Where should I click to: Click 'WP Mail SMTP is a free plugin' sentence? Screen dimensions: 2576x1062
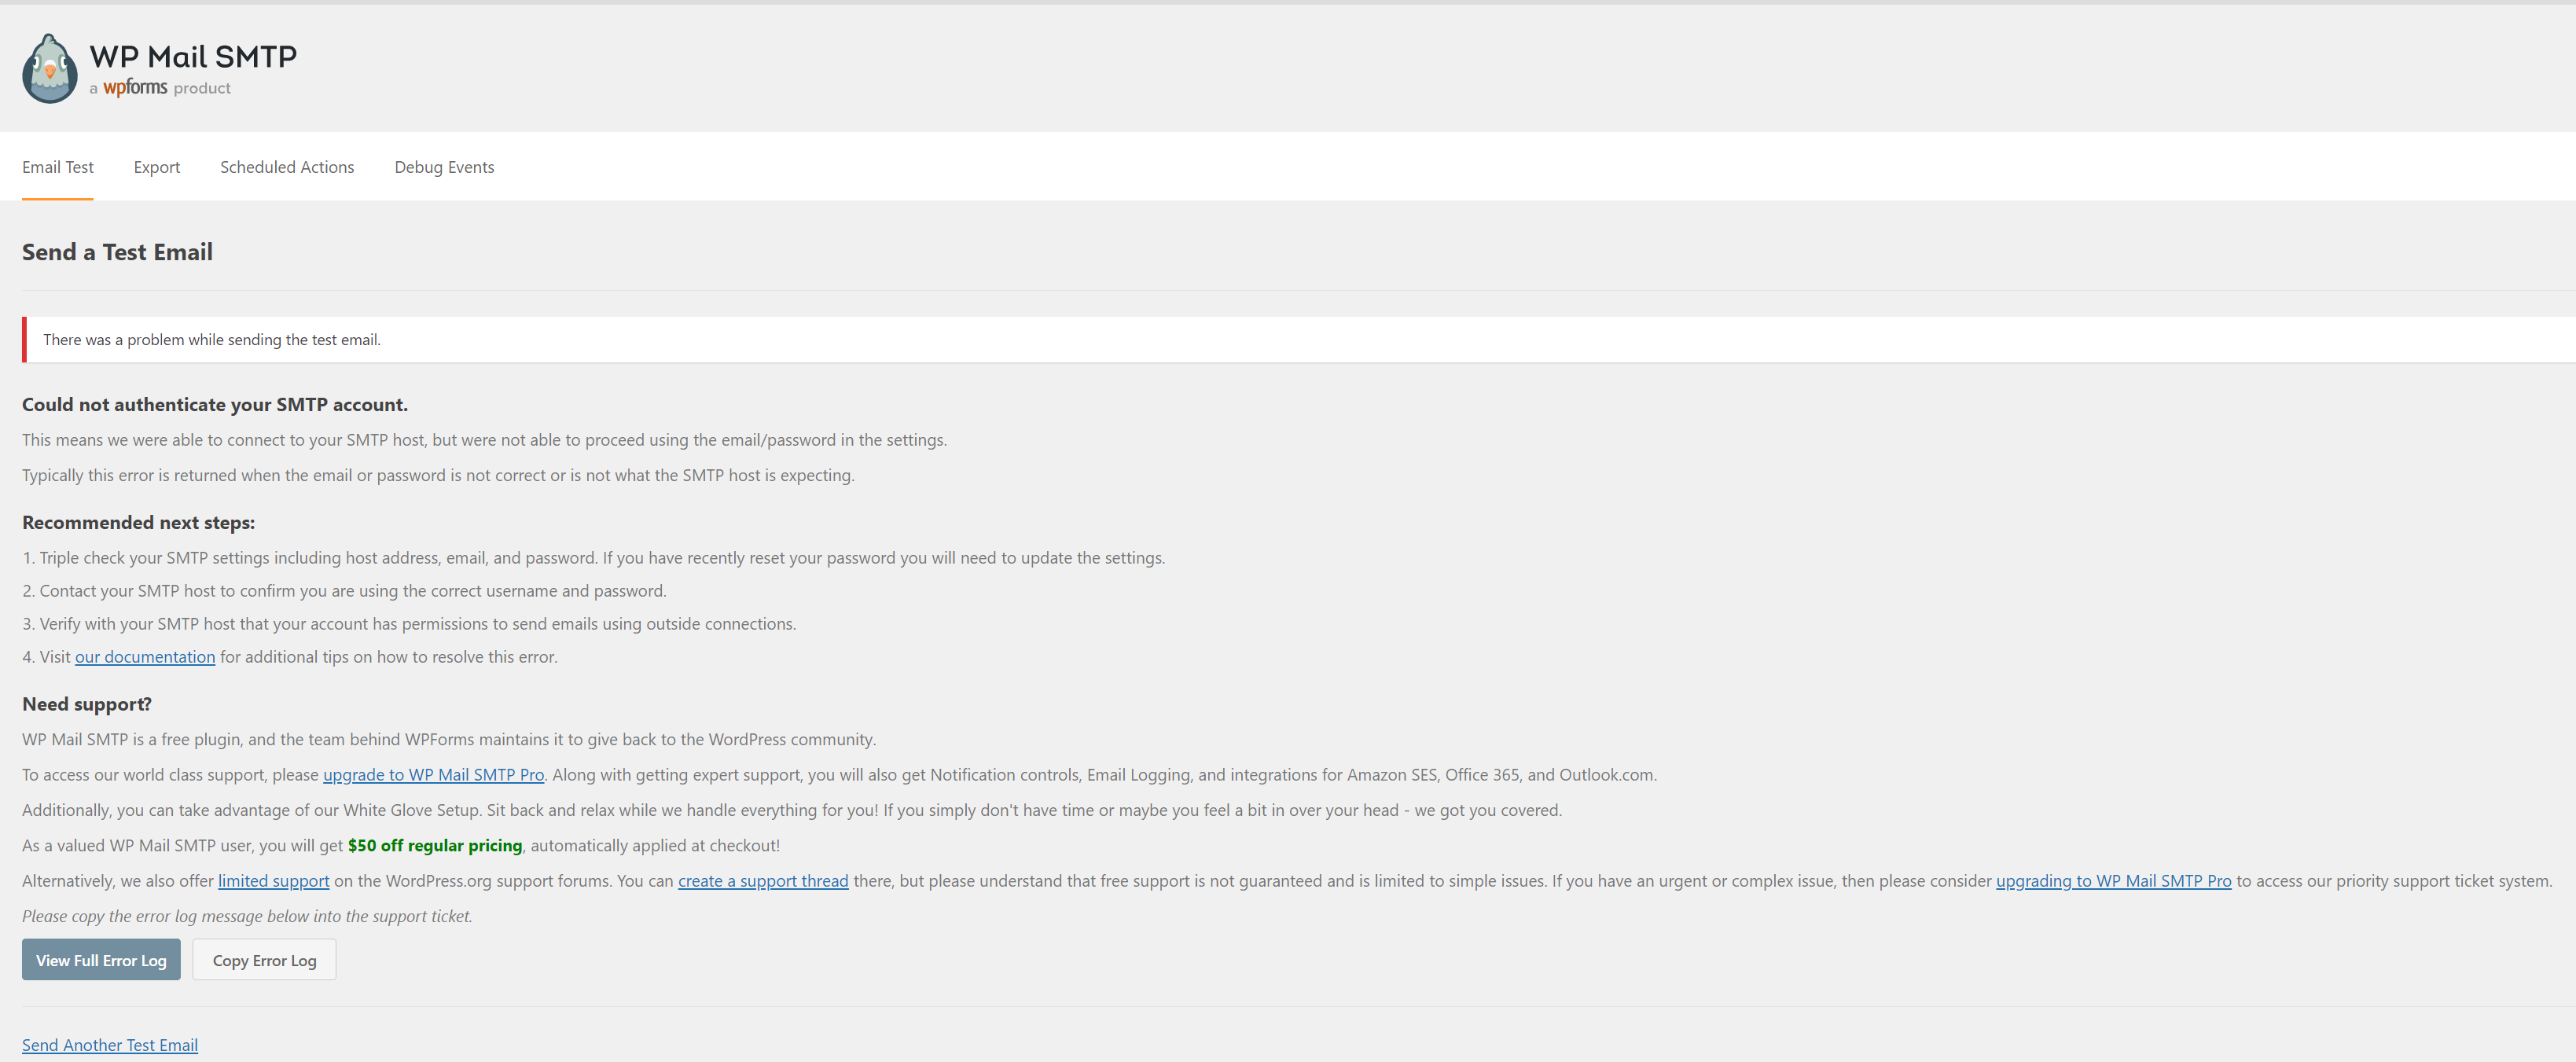[449, 740]
